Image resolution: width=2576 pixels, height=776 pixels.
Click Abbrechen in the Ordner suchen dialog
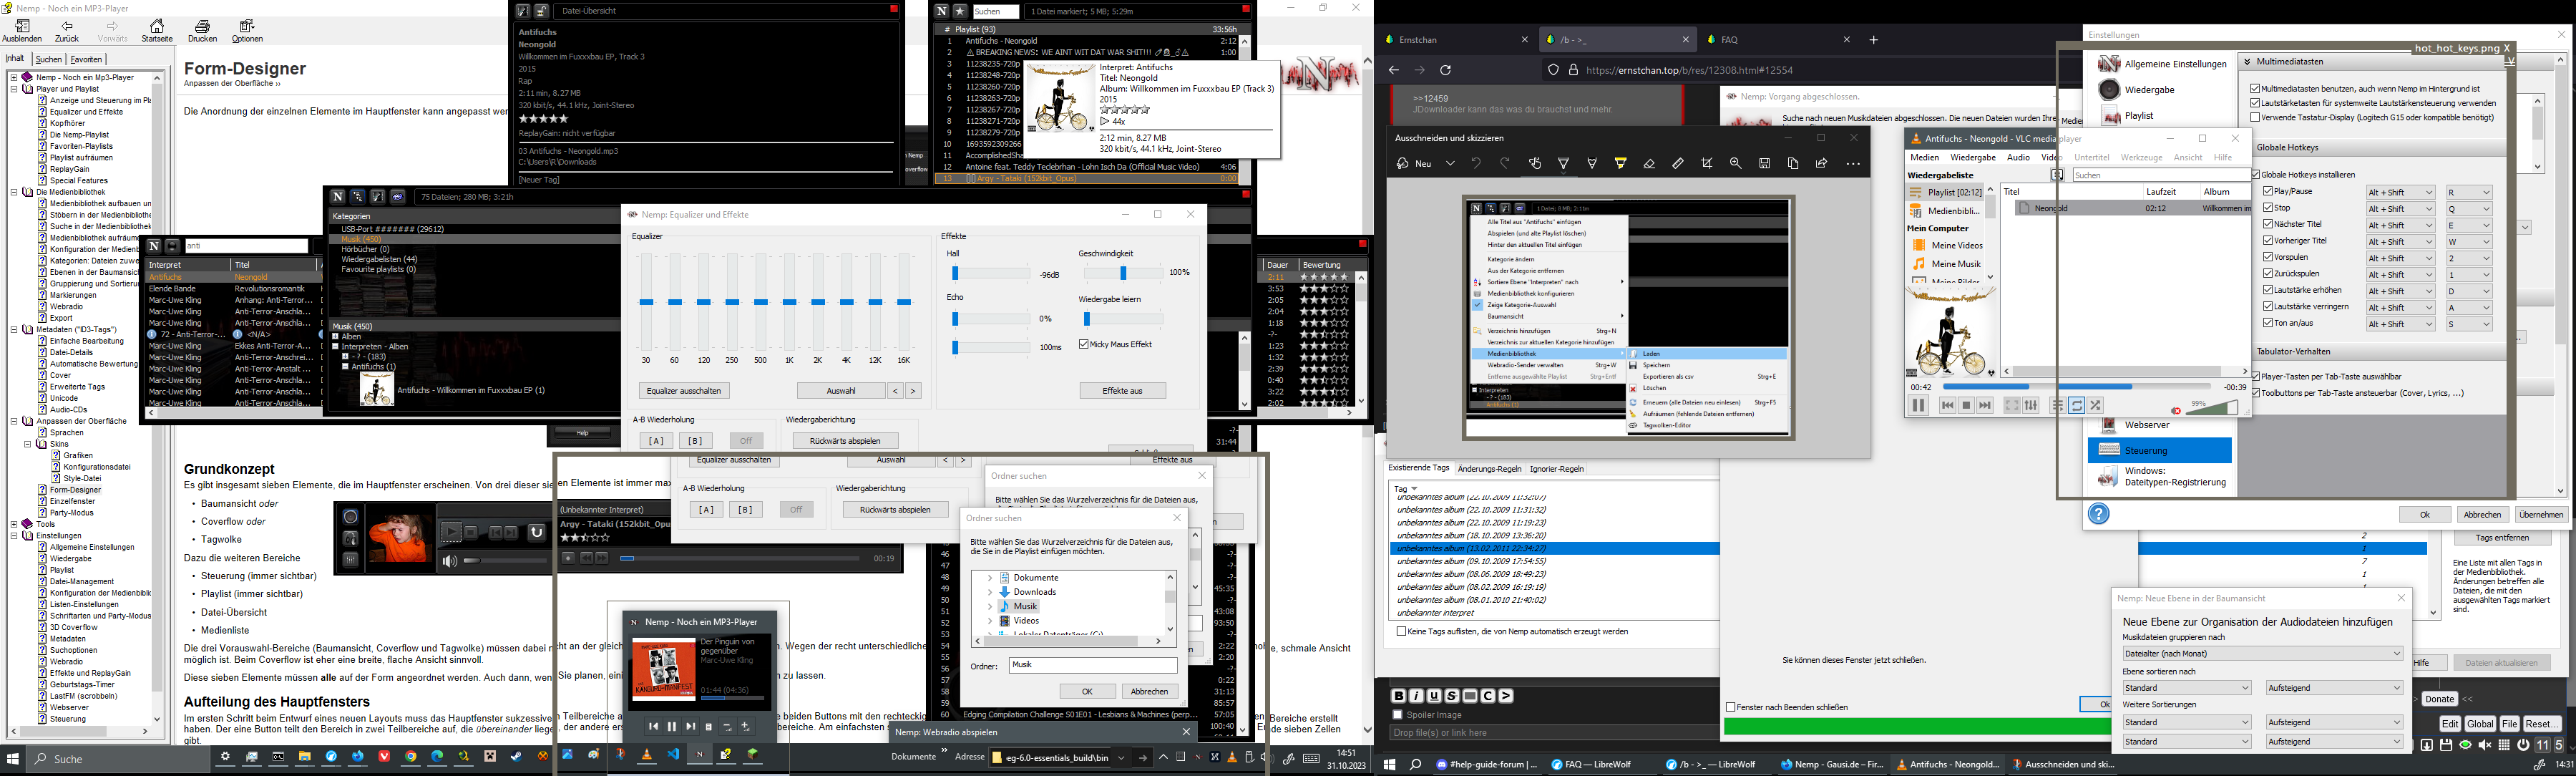(1149, 692)
